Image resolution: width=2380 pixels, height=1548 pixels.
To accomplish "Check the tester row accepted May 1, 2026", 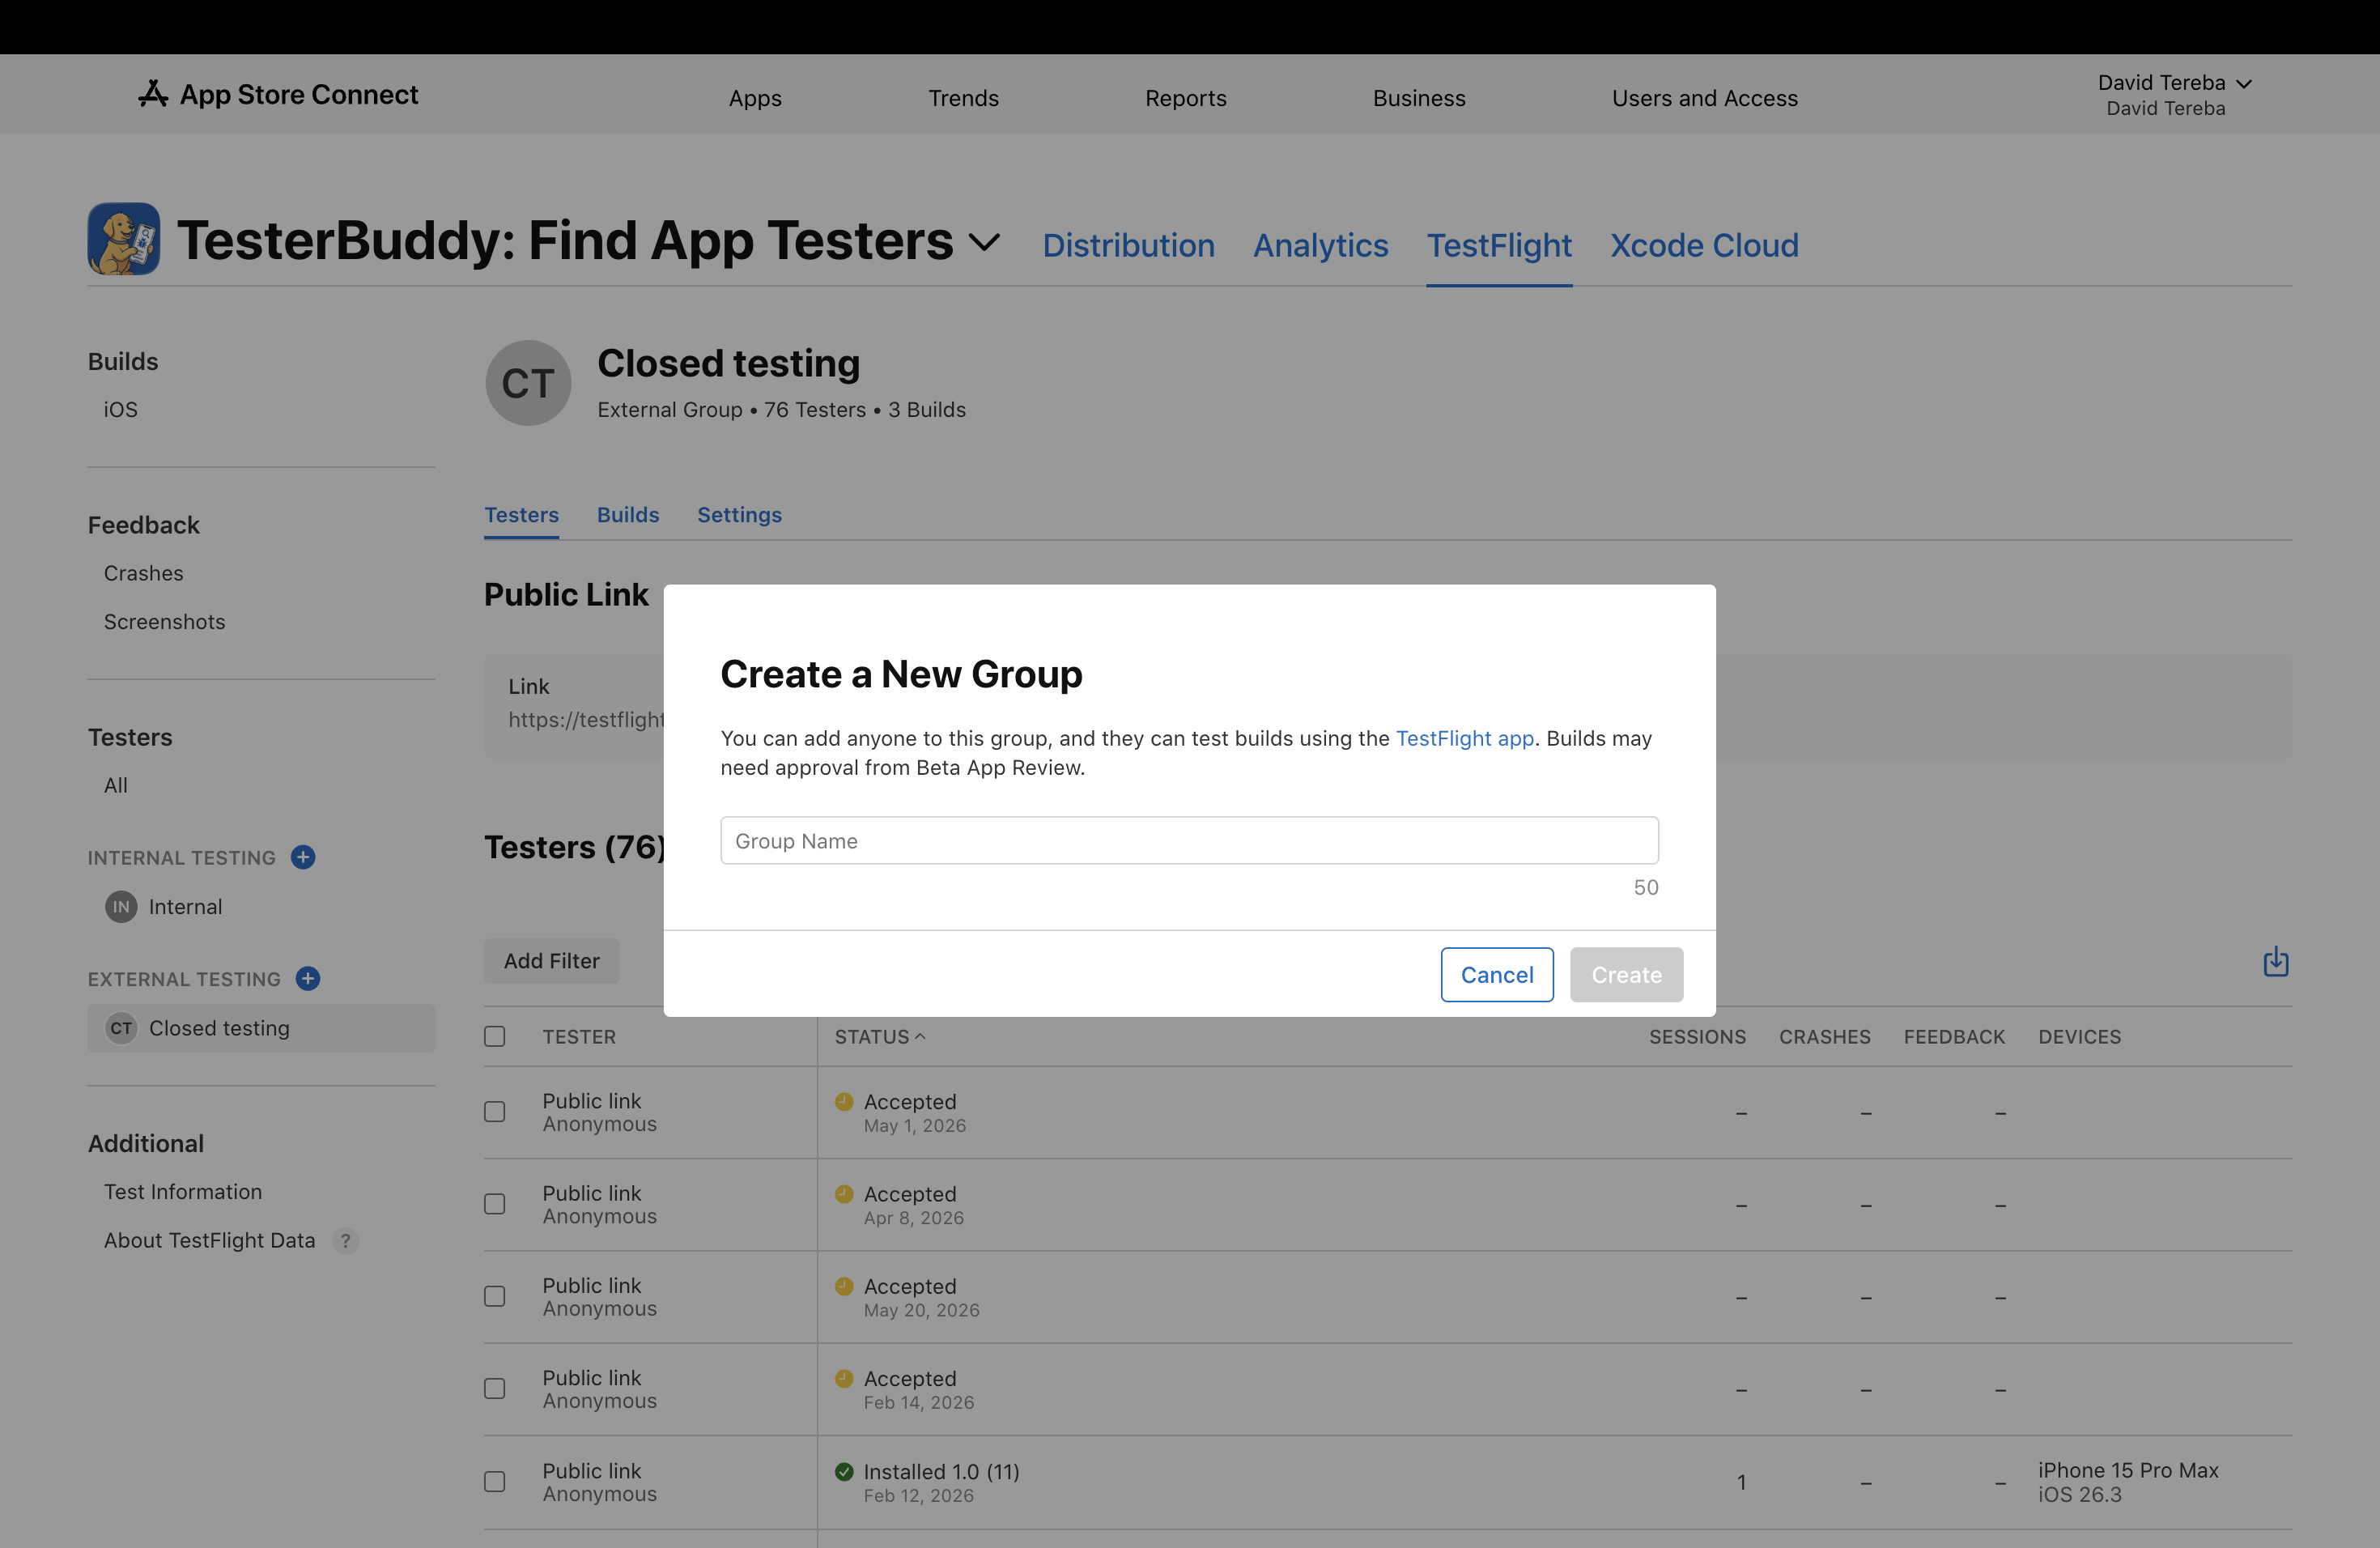I will coord(495,1112).
